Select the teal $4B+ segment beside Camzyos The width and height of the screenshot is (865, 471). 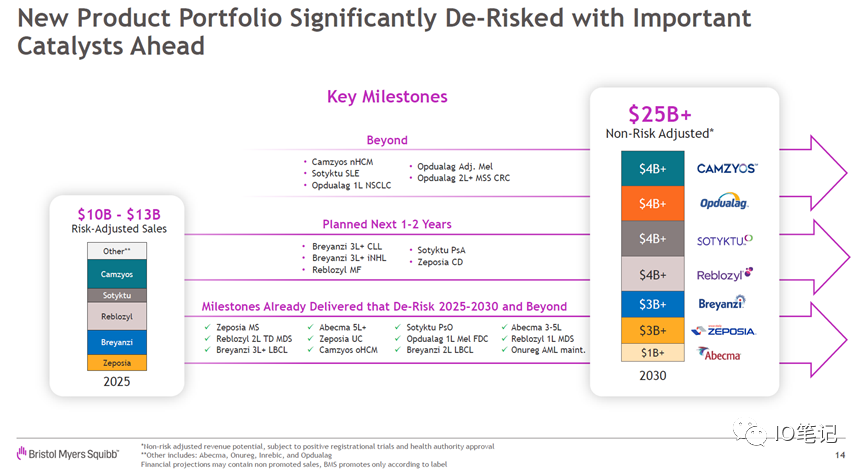pyautogui.click(x=652, y=168)
